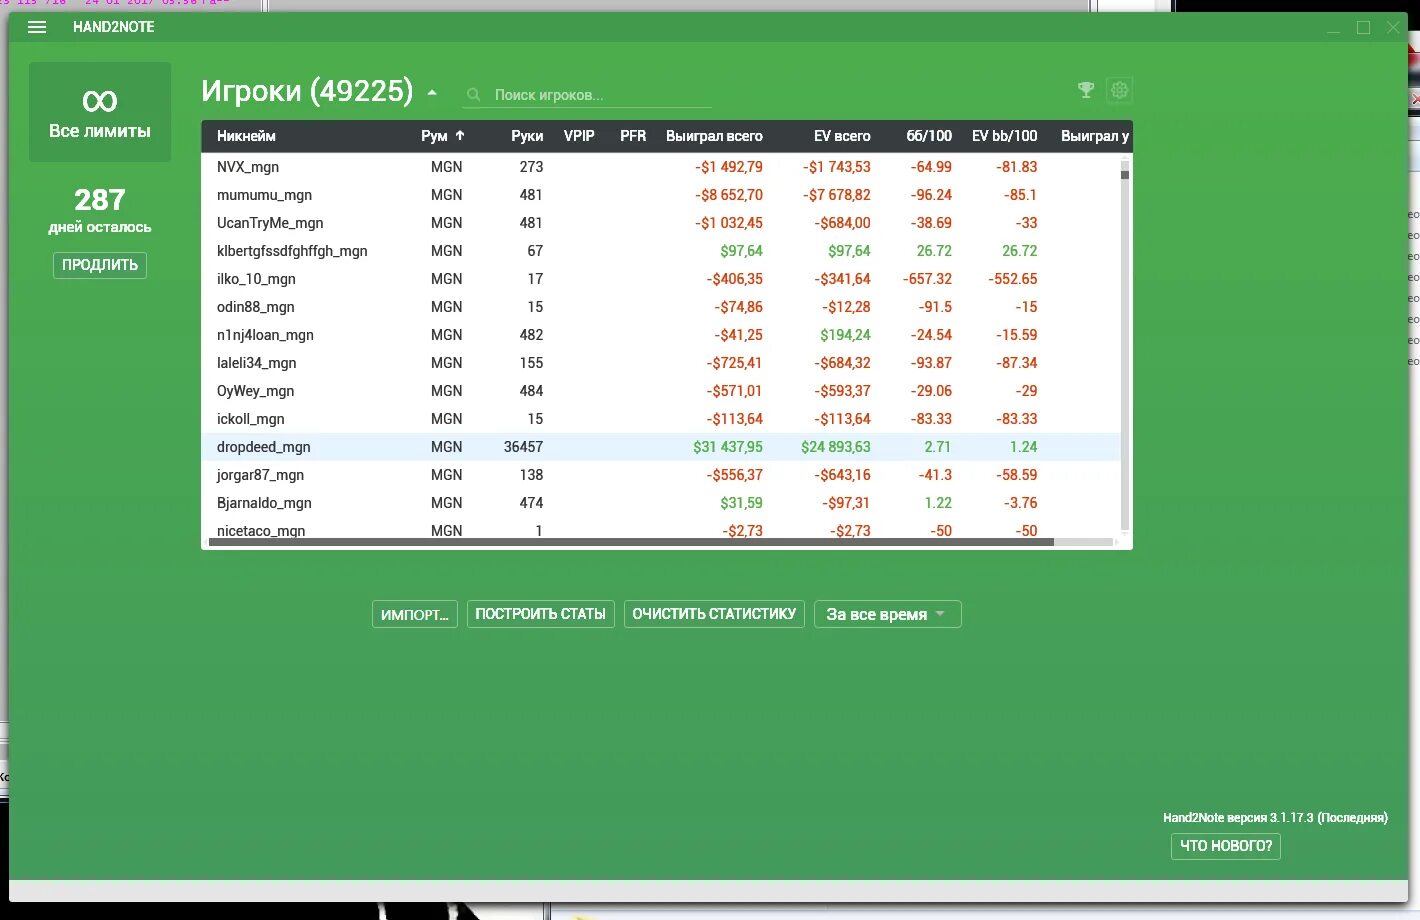Click ПОСТРОИТЬ СТАТЫ button
The height and width of the screenshot is (920, 1420).
(x=540, y=614)
